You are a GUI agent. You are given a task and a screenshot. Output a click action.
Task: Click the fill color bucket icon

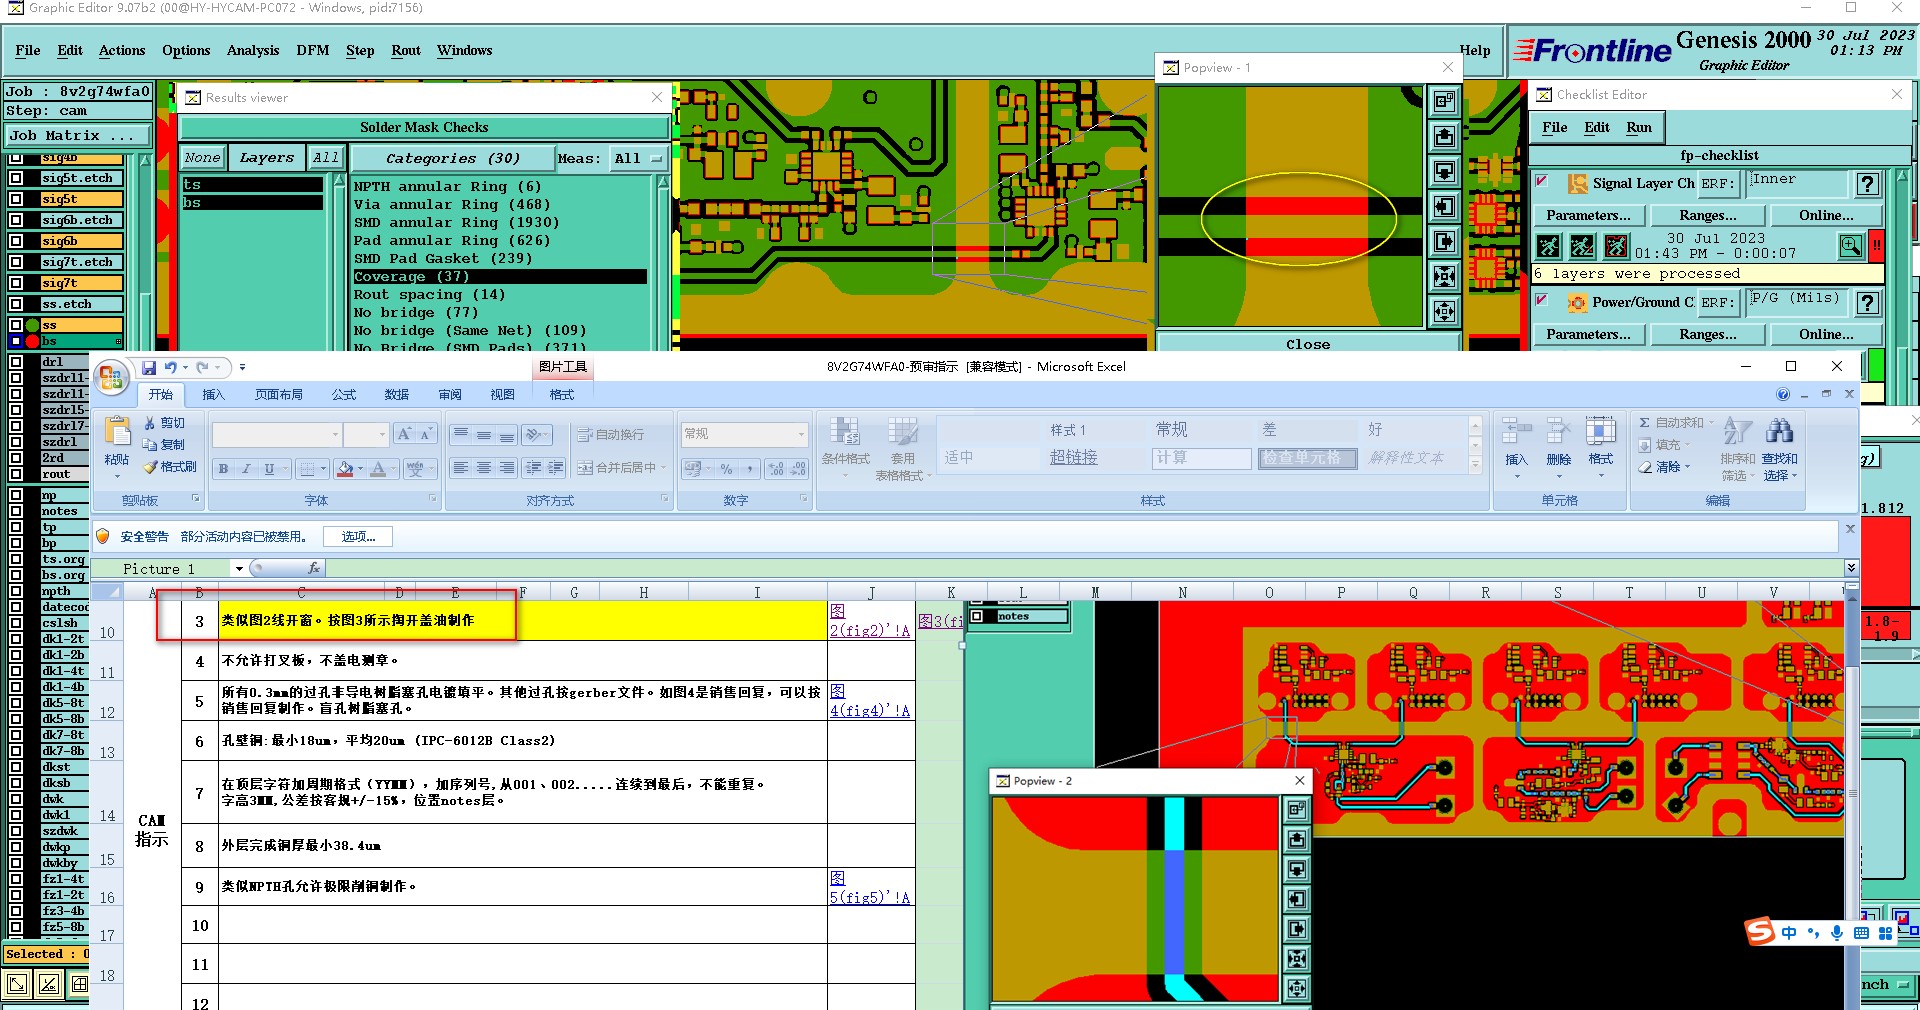345,468
